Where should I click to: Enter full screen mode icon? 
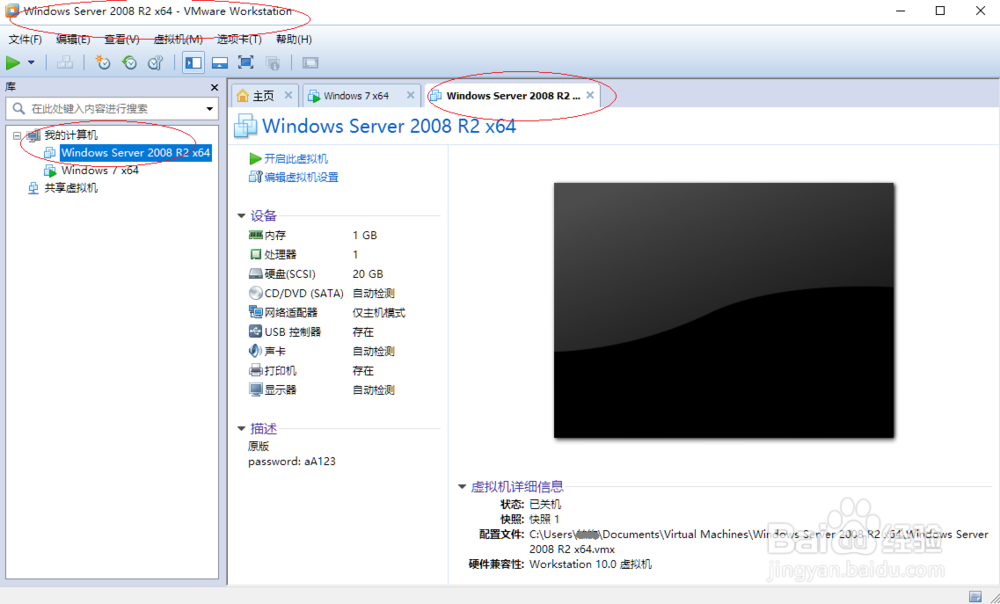[246, 63]
